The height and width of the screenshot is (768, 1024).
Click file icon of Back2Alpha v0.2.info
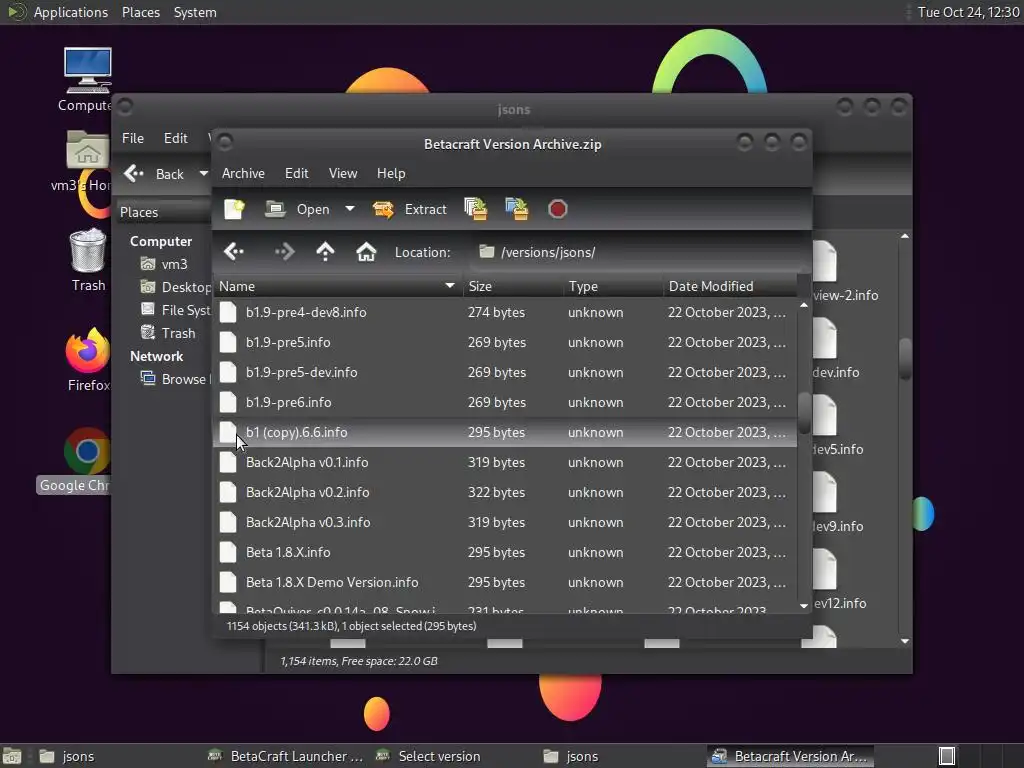pos(228,492)
